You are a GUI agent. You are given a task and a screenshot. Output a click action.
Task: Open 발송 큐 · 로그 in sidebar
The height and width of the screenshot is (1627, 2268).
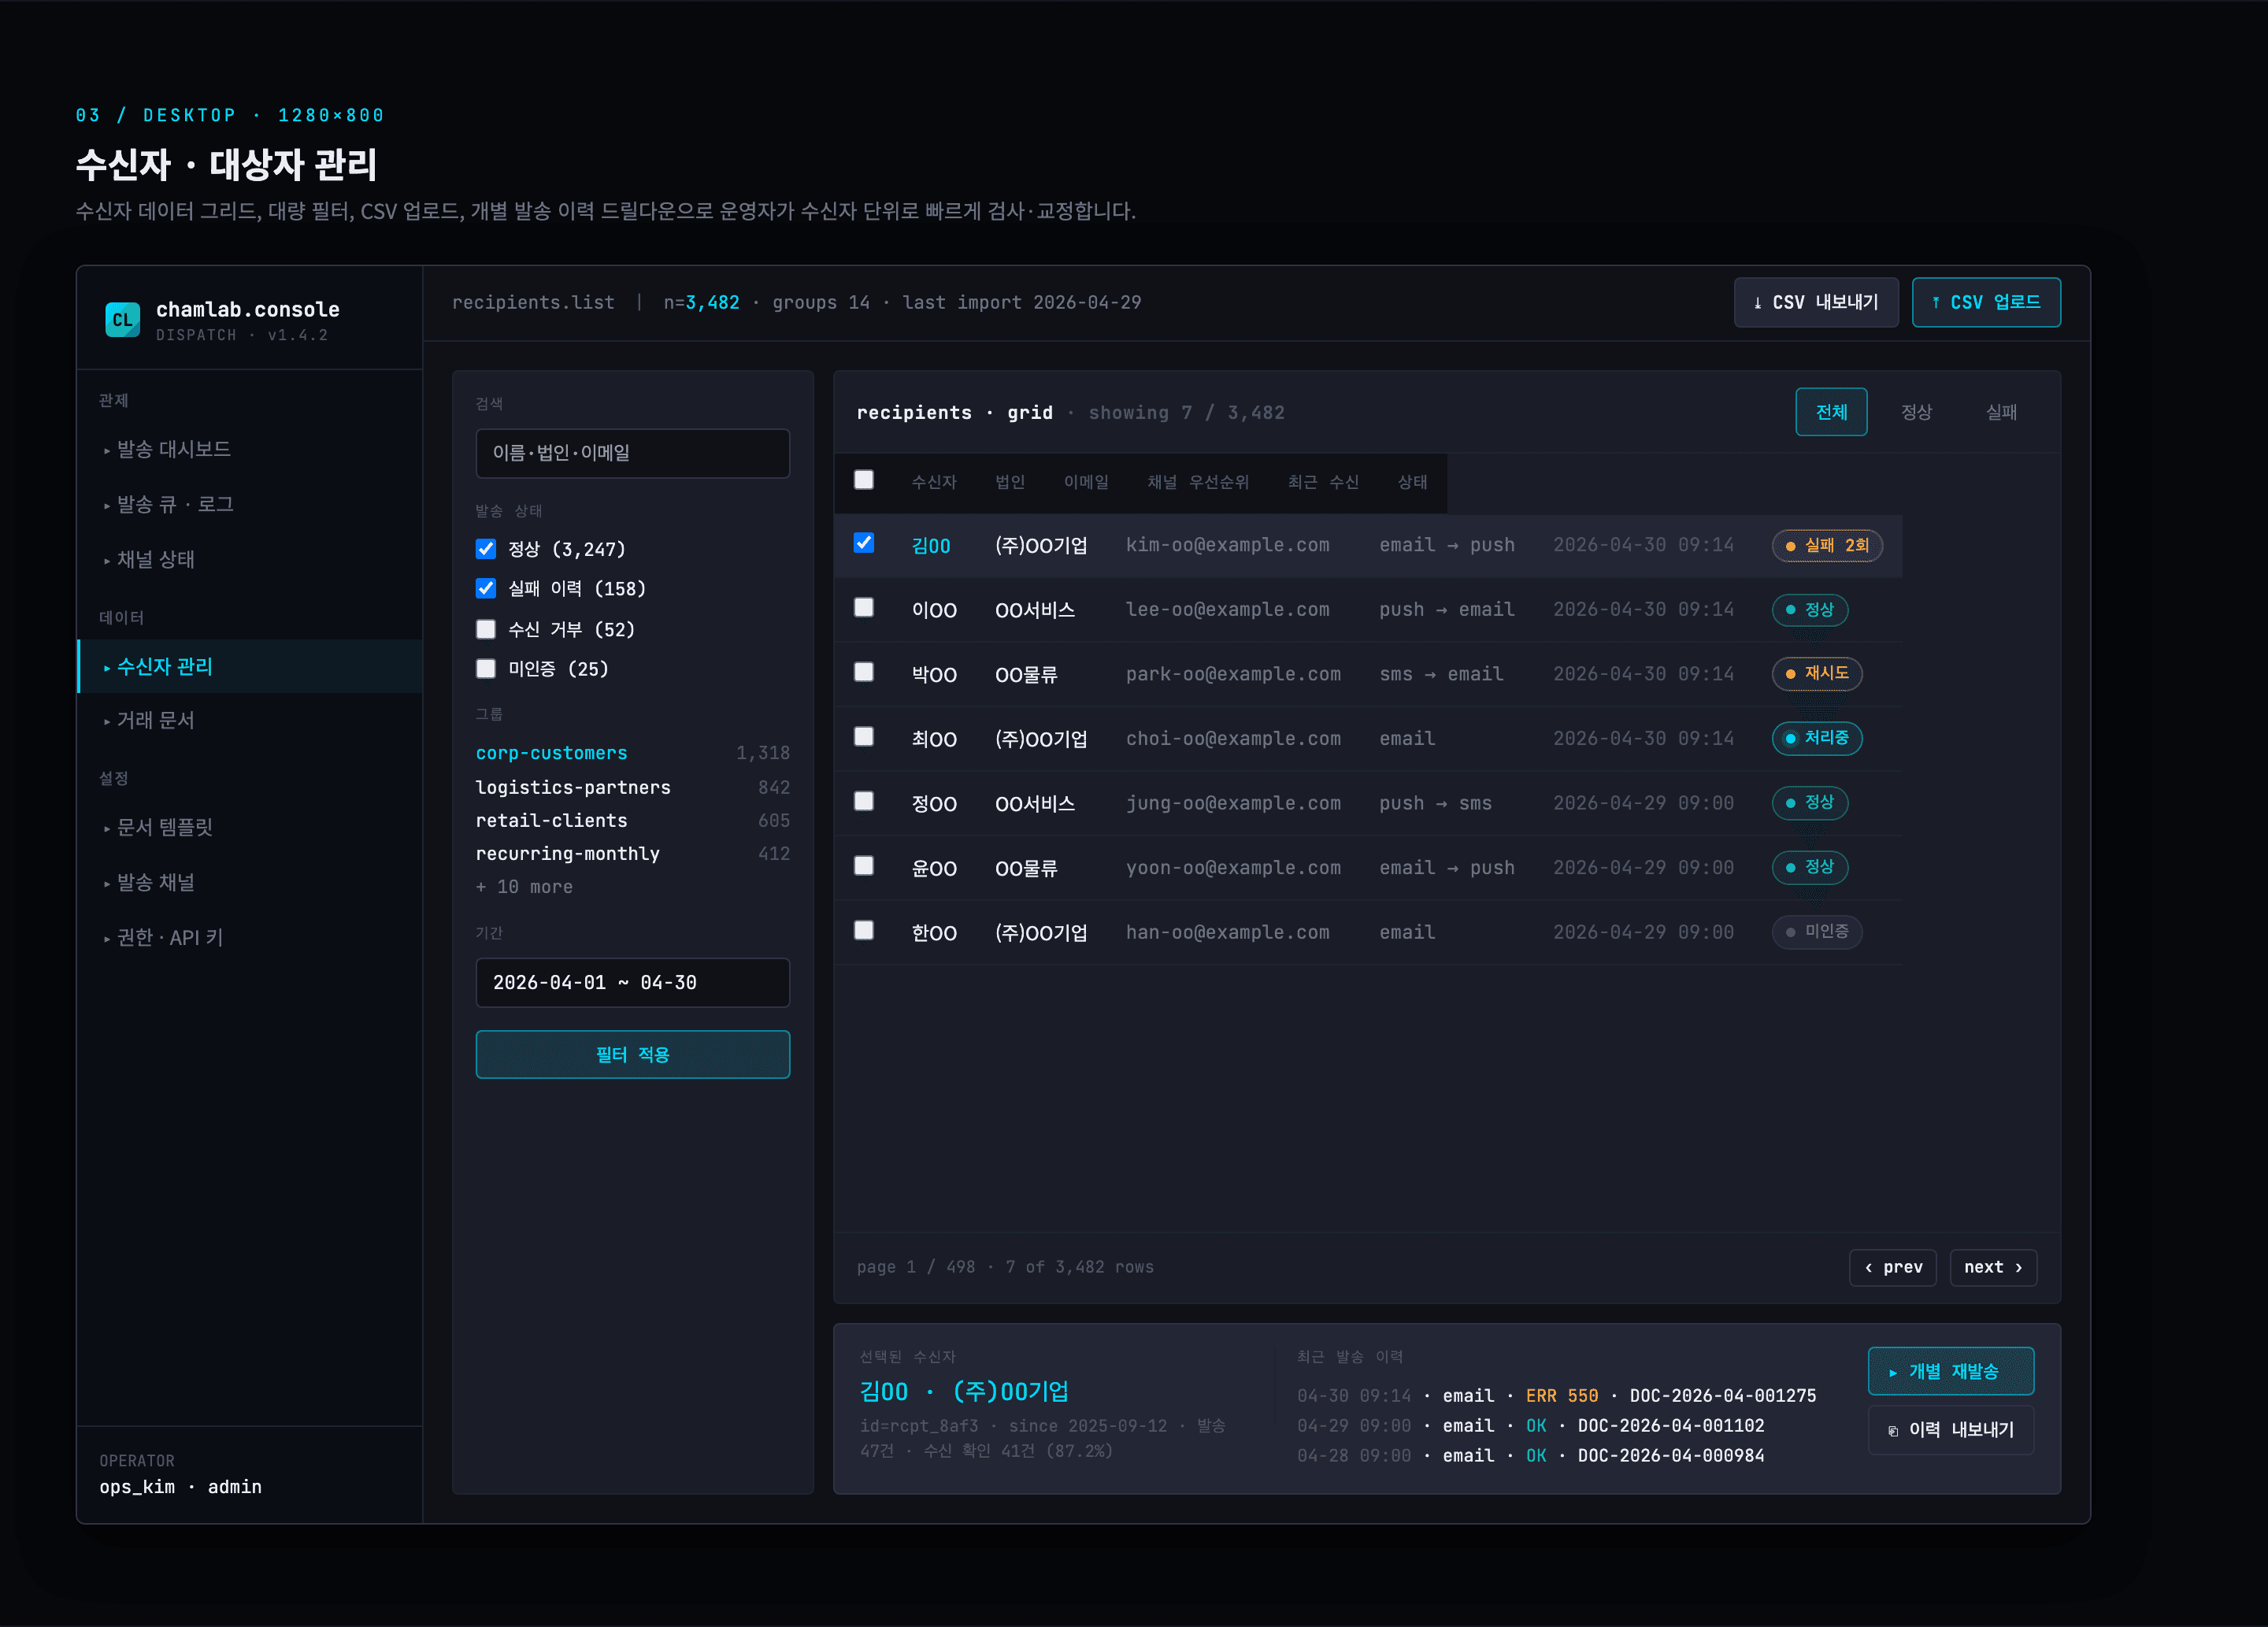point(250,504)
